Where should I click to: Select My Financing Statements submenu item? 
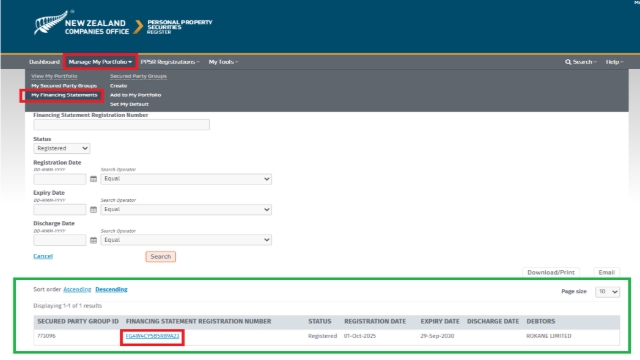click(x=64, y=95)
